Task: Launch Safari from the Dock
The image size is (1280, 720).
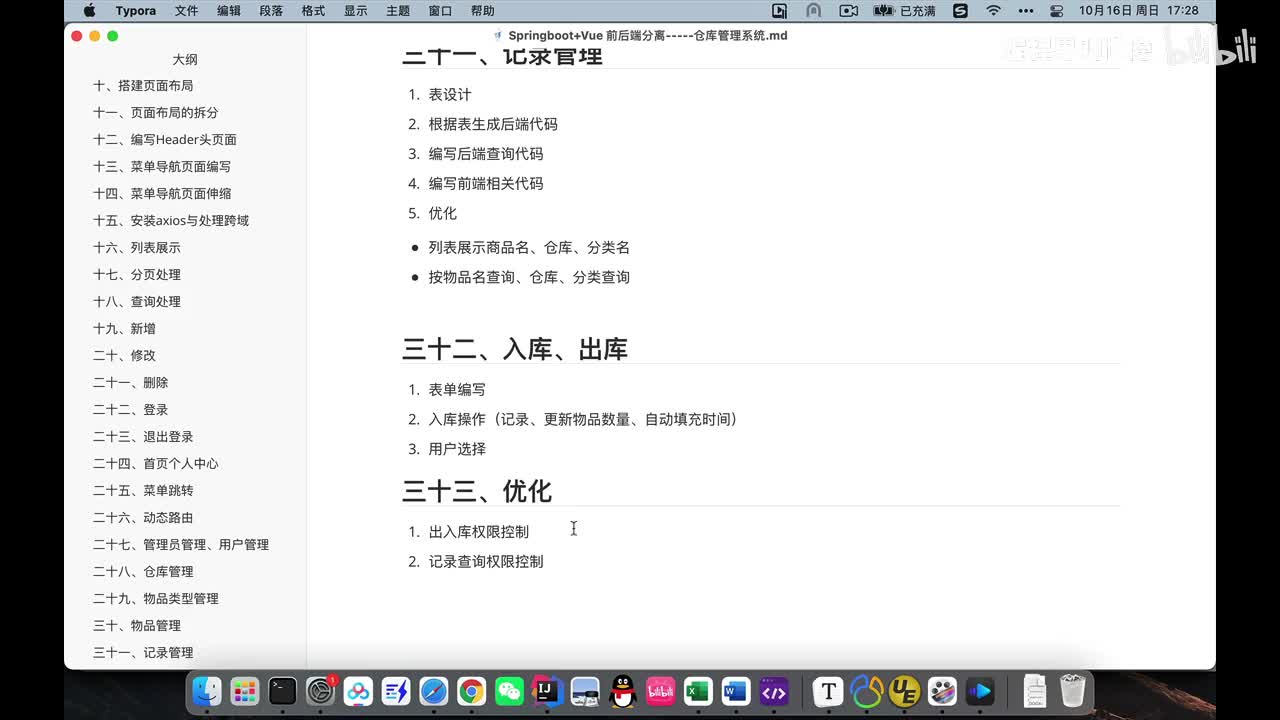Action: 434,691
